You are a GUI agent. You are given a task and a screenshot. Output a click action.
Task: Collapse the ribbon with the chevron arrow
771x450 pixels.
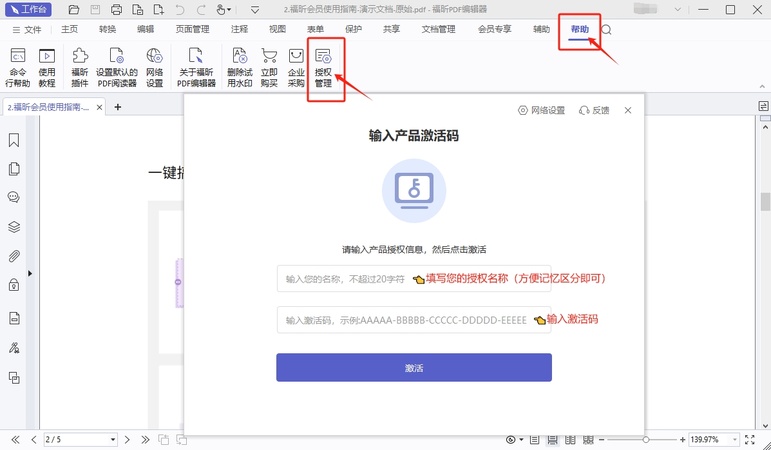click(x=762, y=86)
